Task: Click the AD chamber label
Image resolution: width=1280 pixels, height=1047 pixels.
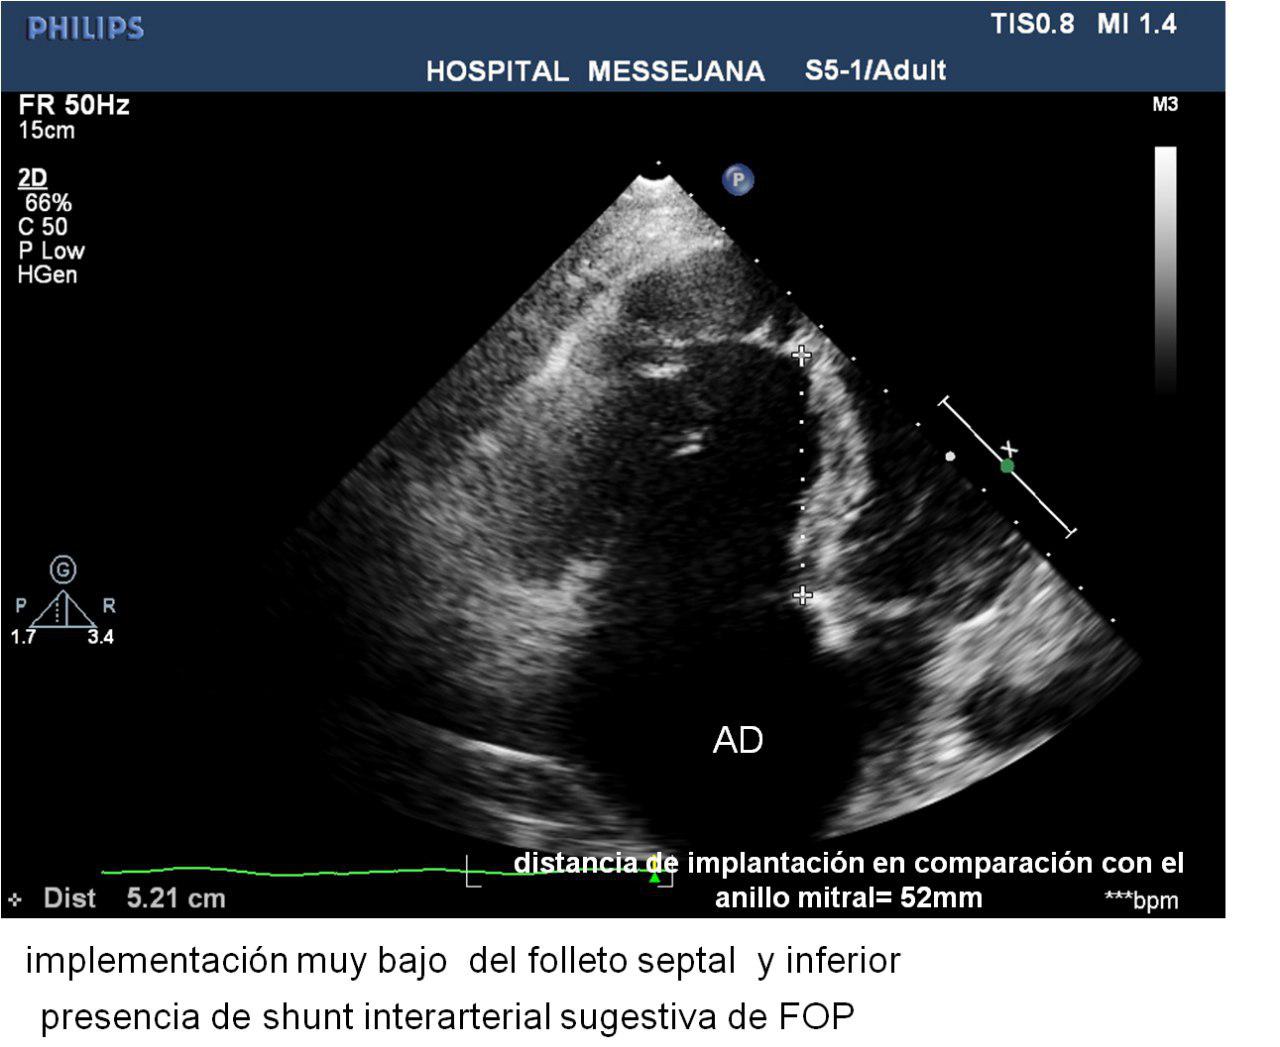Action: point(738,740)
